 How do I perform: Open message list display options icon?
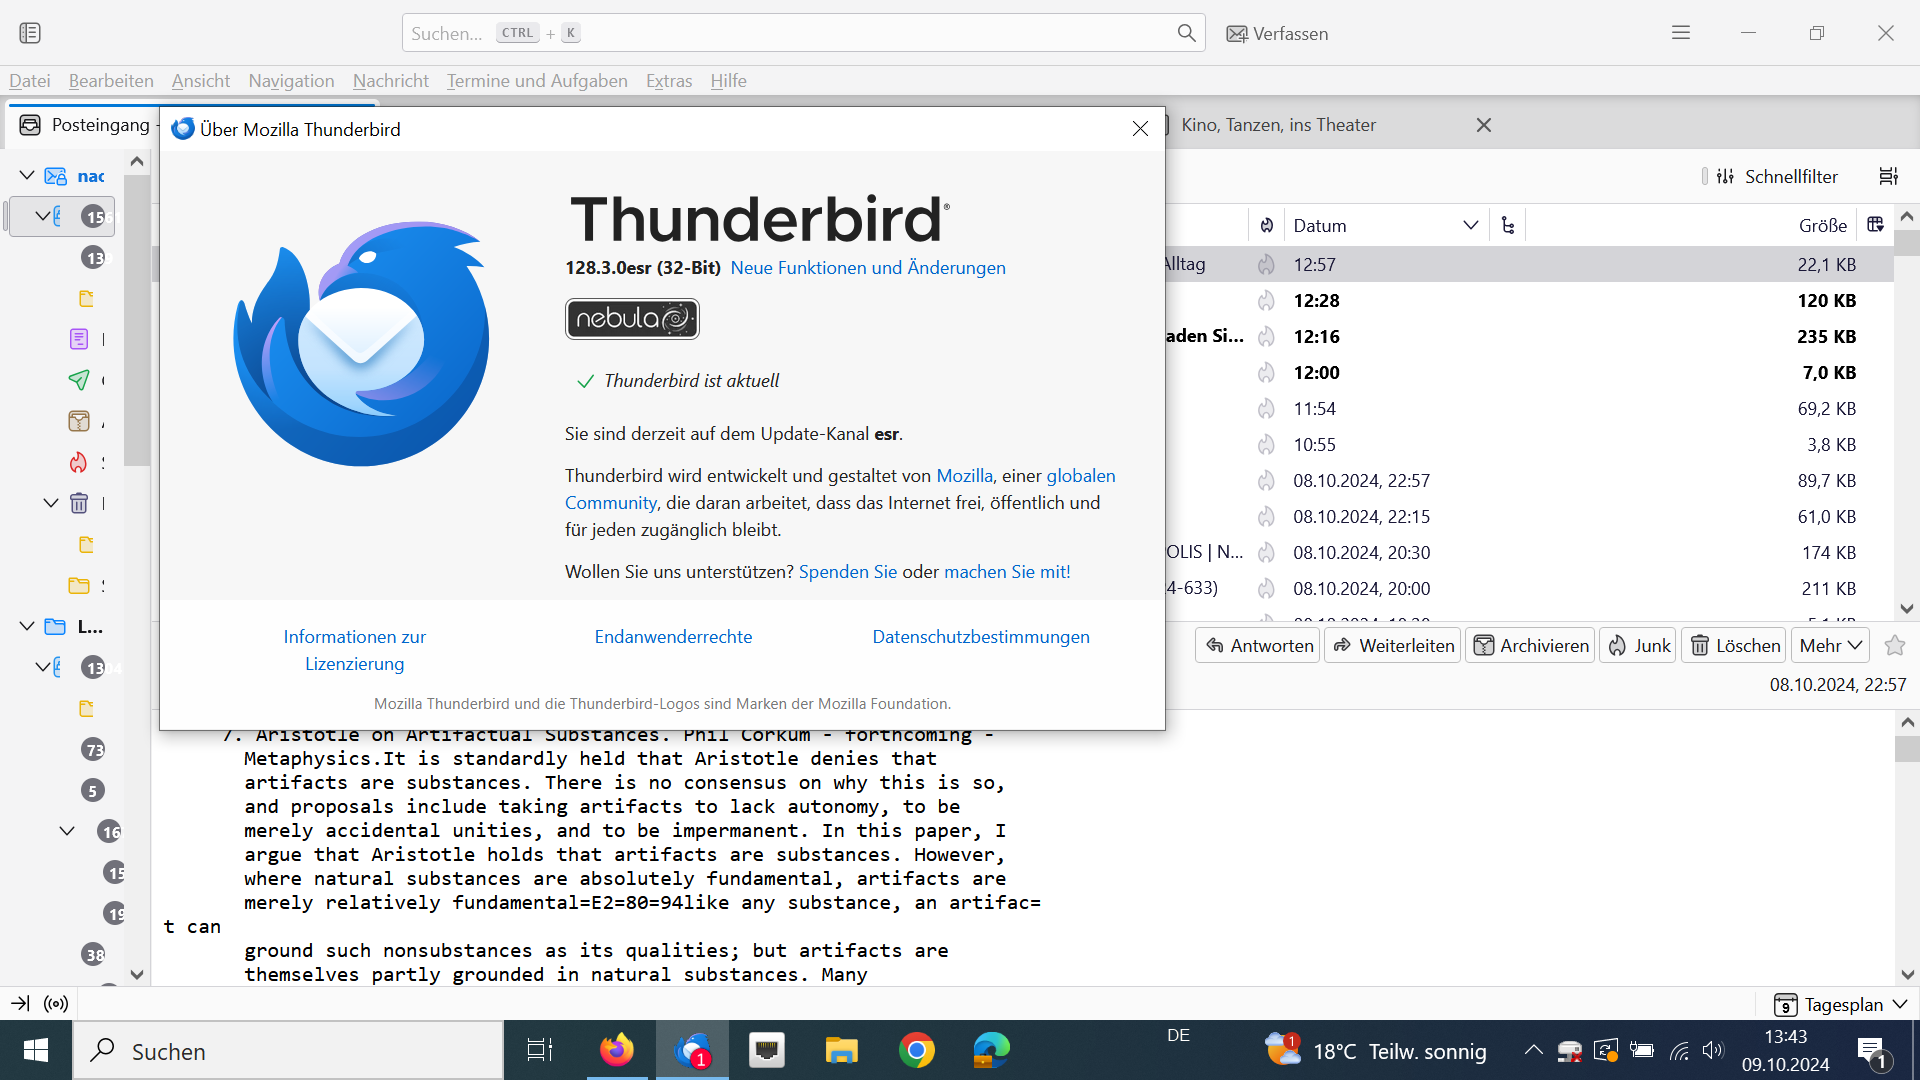[x=1888, y=176]
